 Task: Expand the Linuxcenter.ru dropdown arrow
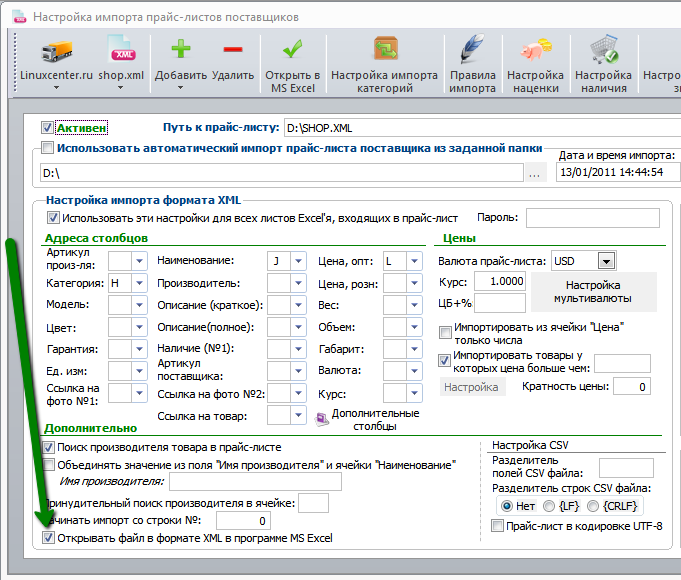click(56, 88)
